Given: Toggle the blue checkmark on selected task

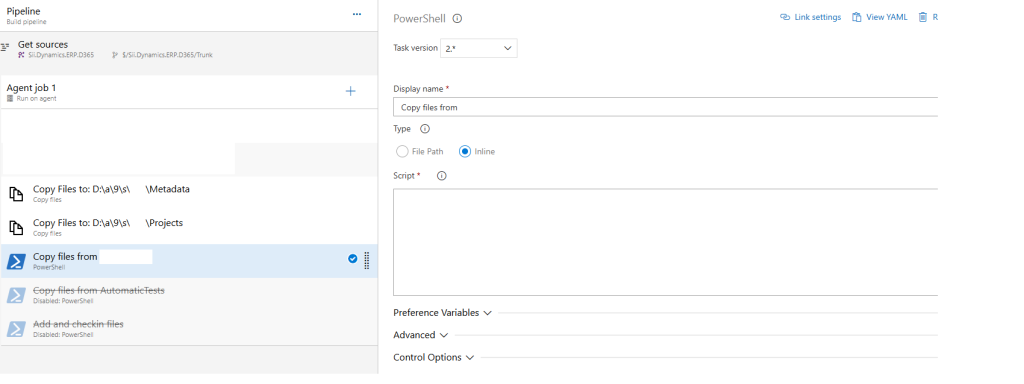Looking at the screenshot, I should pos(353,259).
